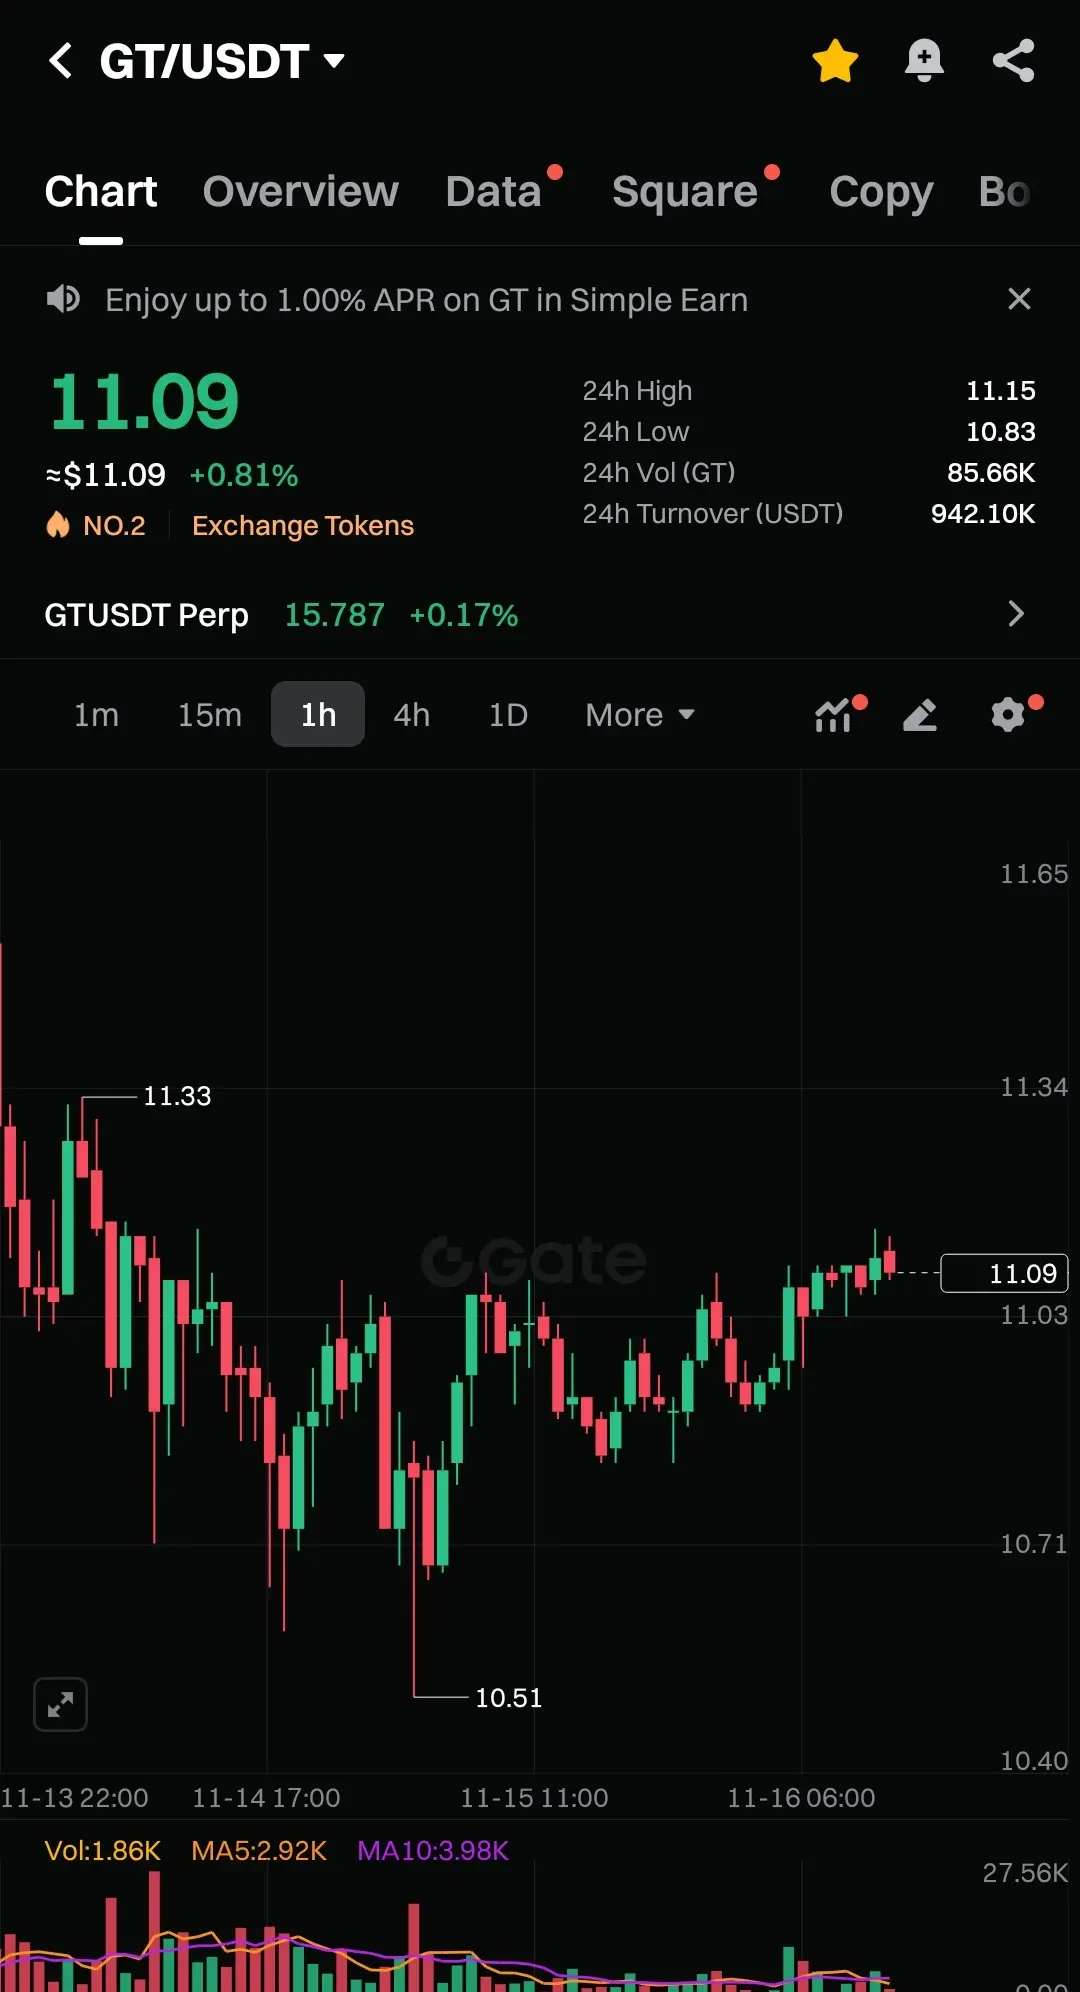The image size is (1080, 1992).
Task: Select the 15m timeframe
Action: (209, 715)
